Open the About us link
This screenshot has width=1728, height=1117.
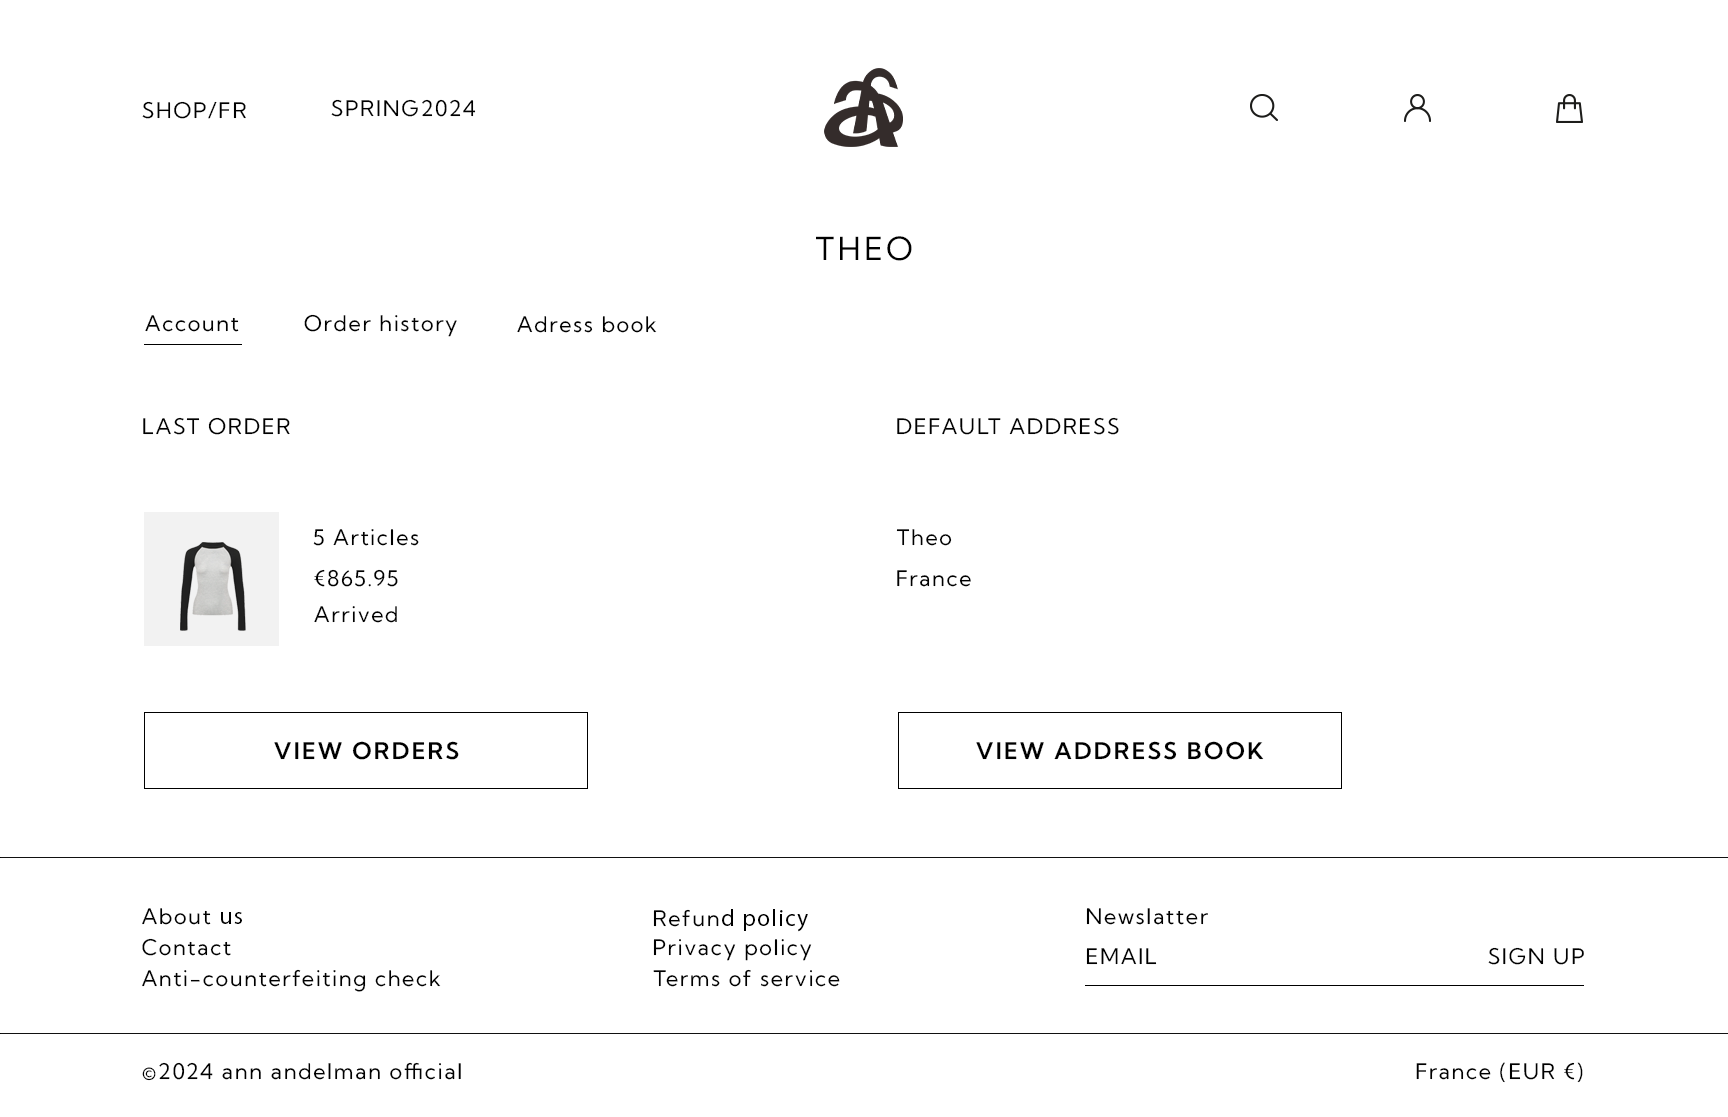[192, 917]
